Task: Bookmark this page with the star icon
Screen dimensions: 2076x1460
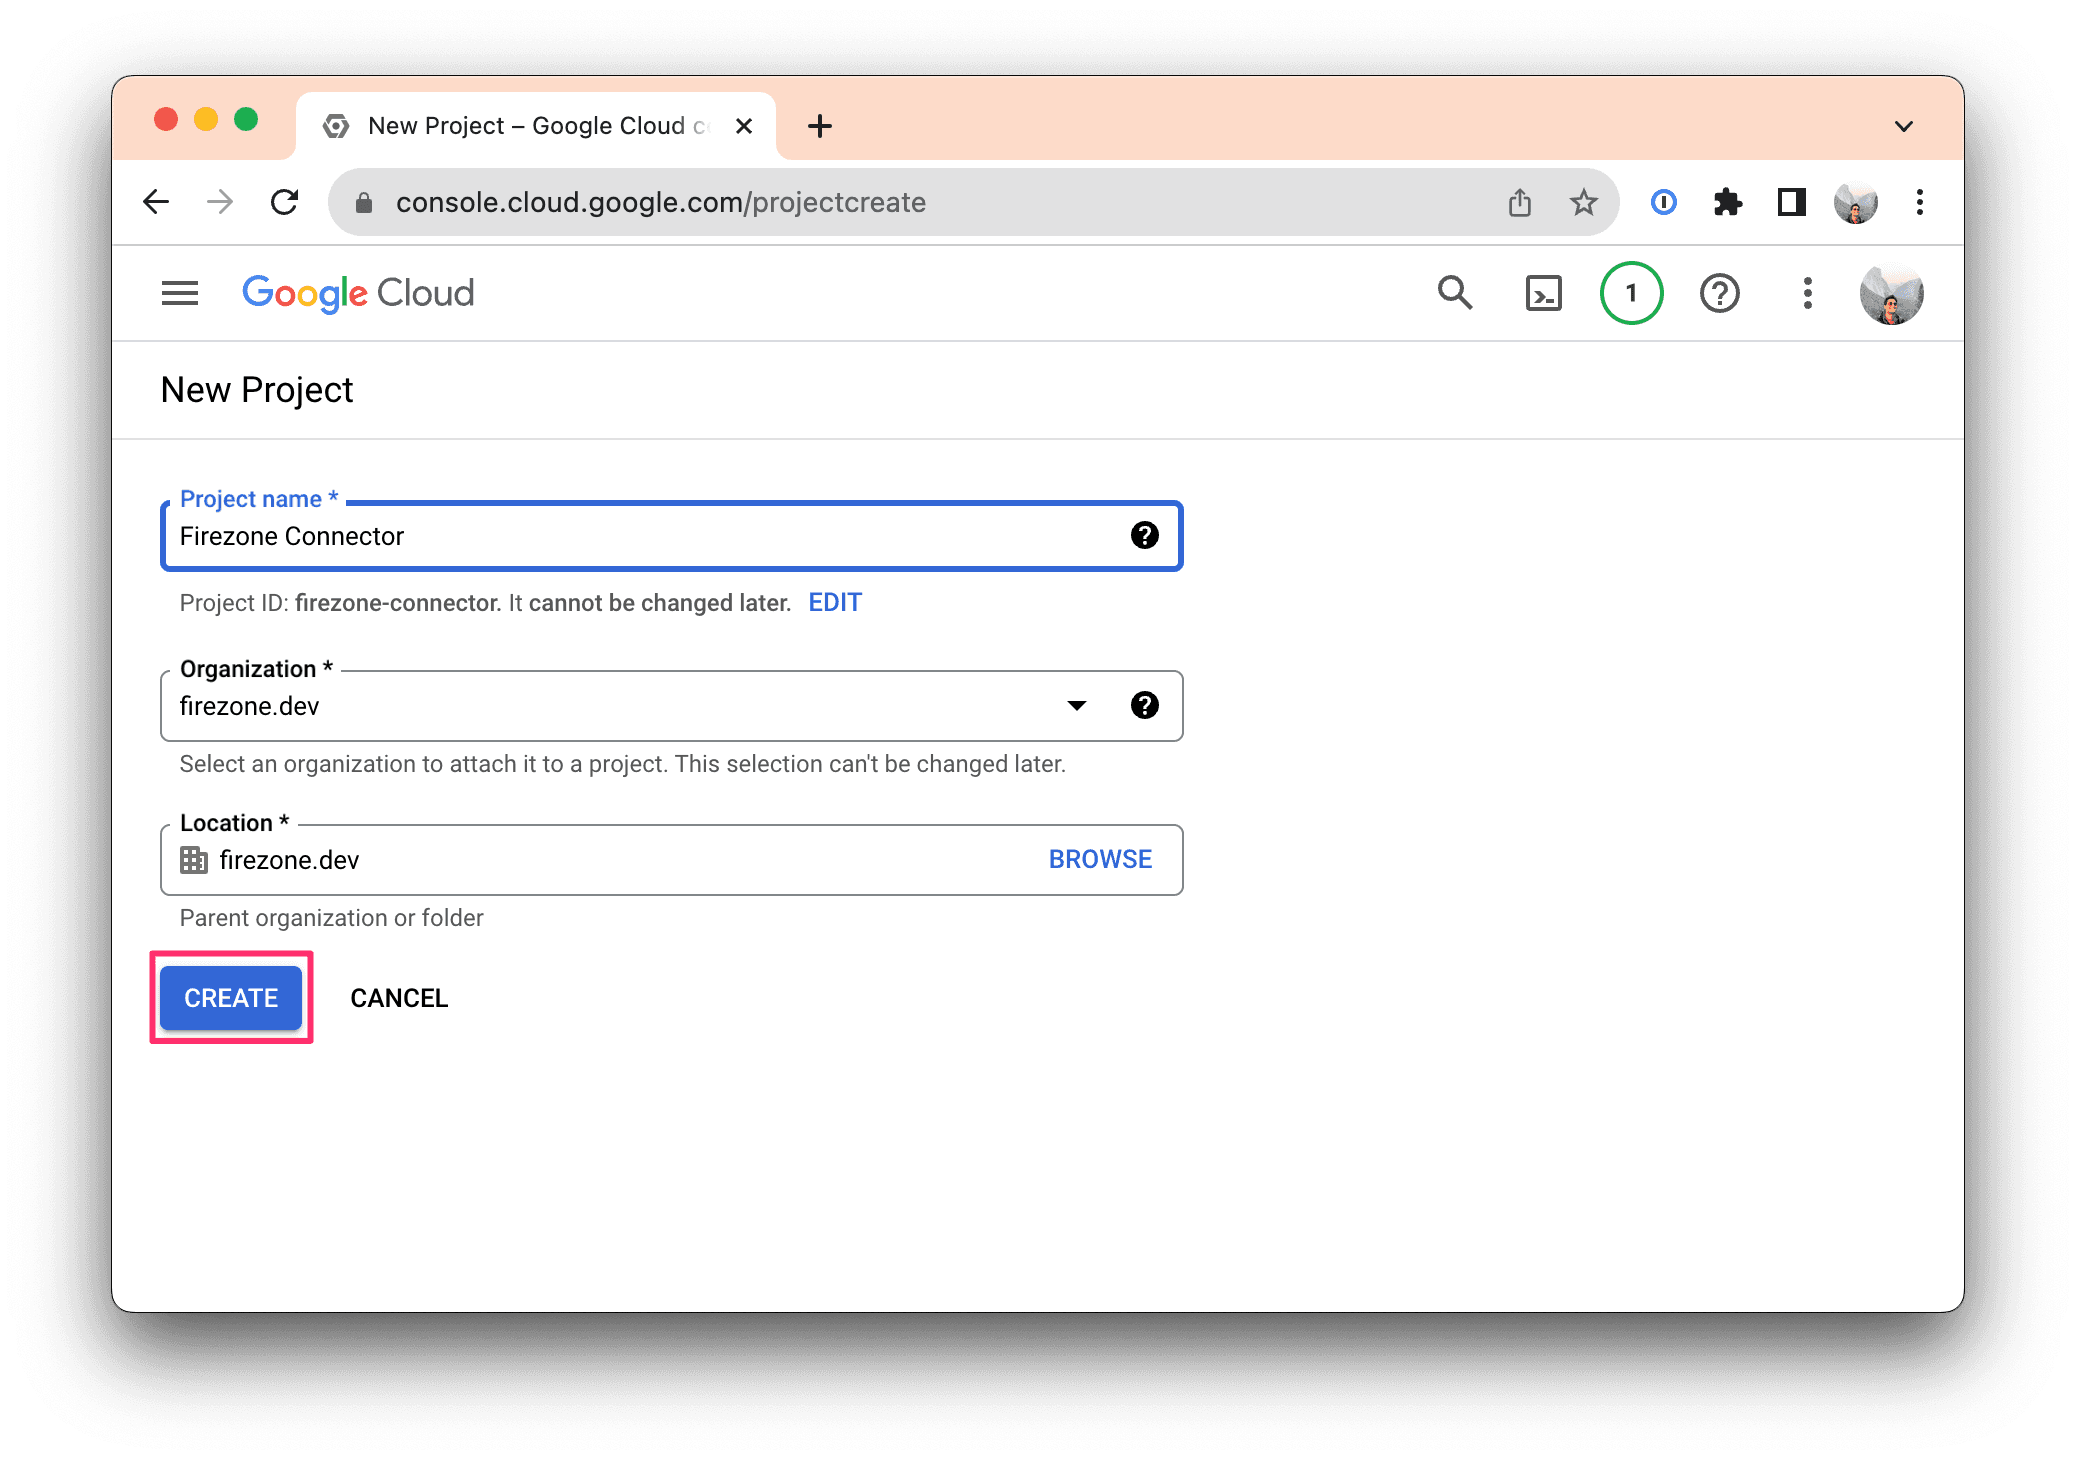Action: [1583, 202]
